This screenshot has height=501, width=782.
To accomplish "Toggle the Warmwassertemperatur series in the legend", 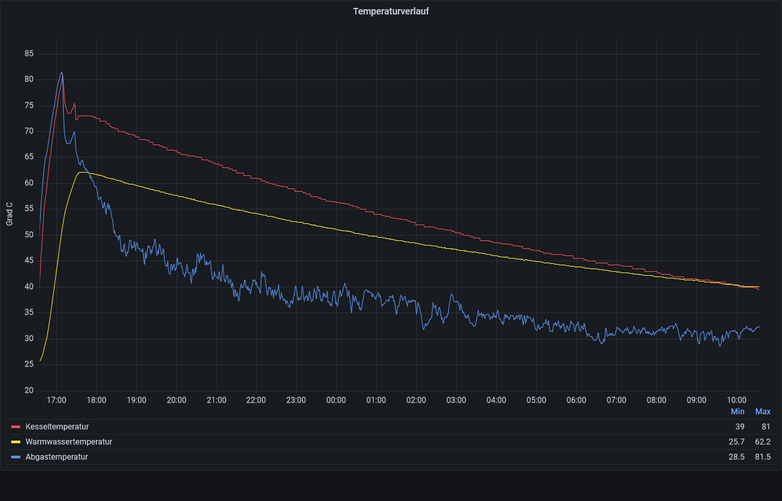I will pos(68,442).
